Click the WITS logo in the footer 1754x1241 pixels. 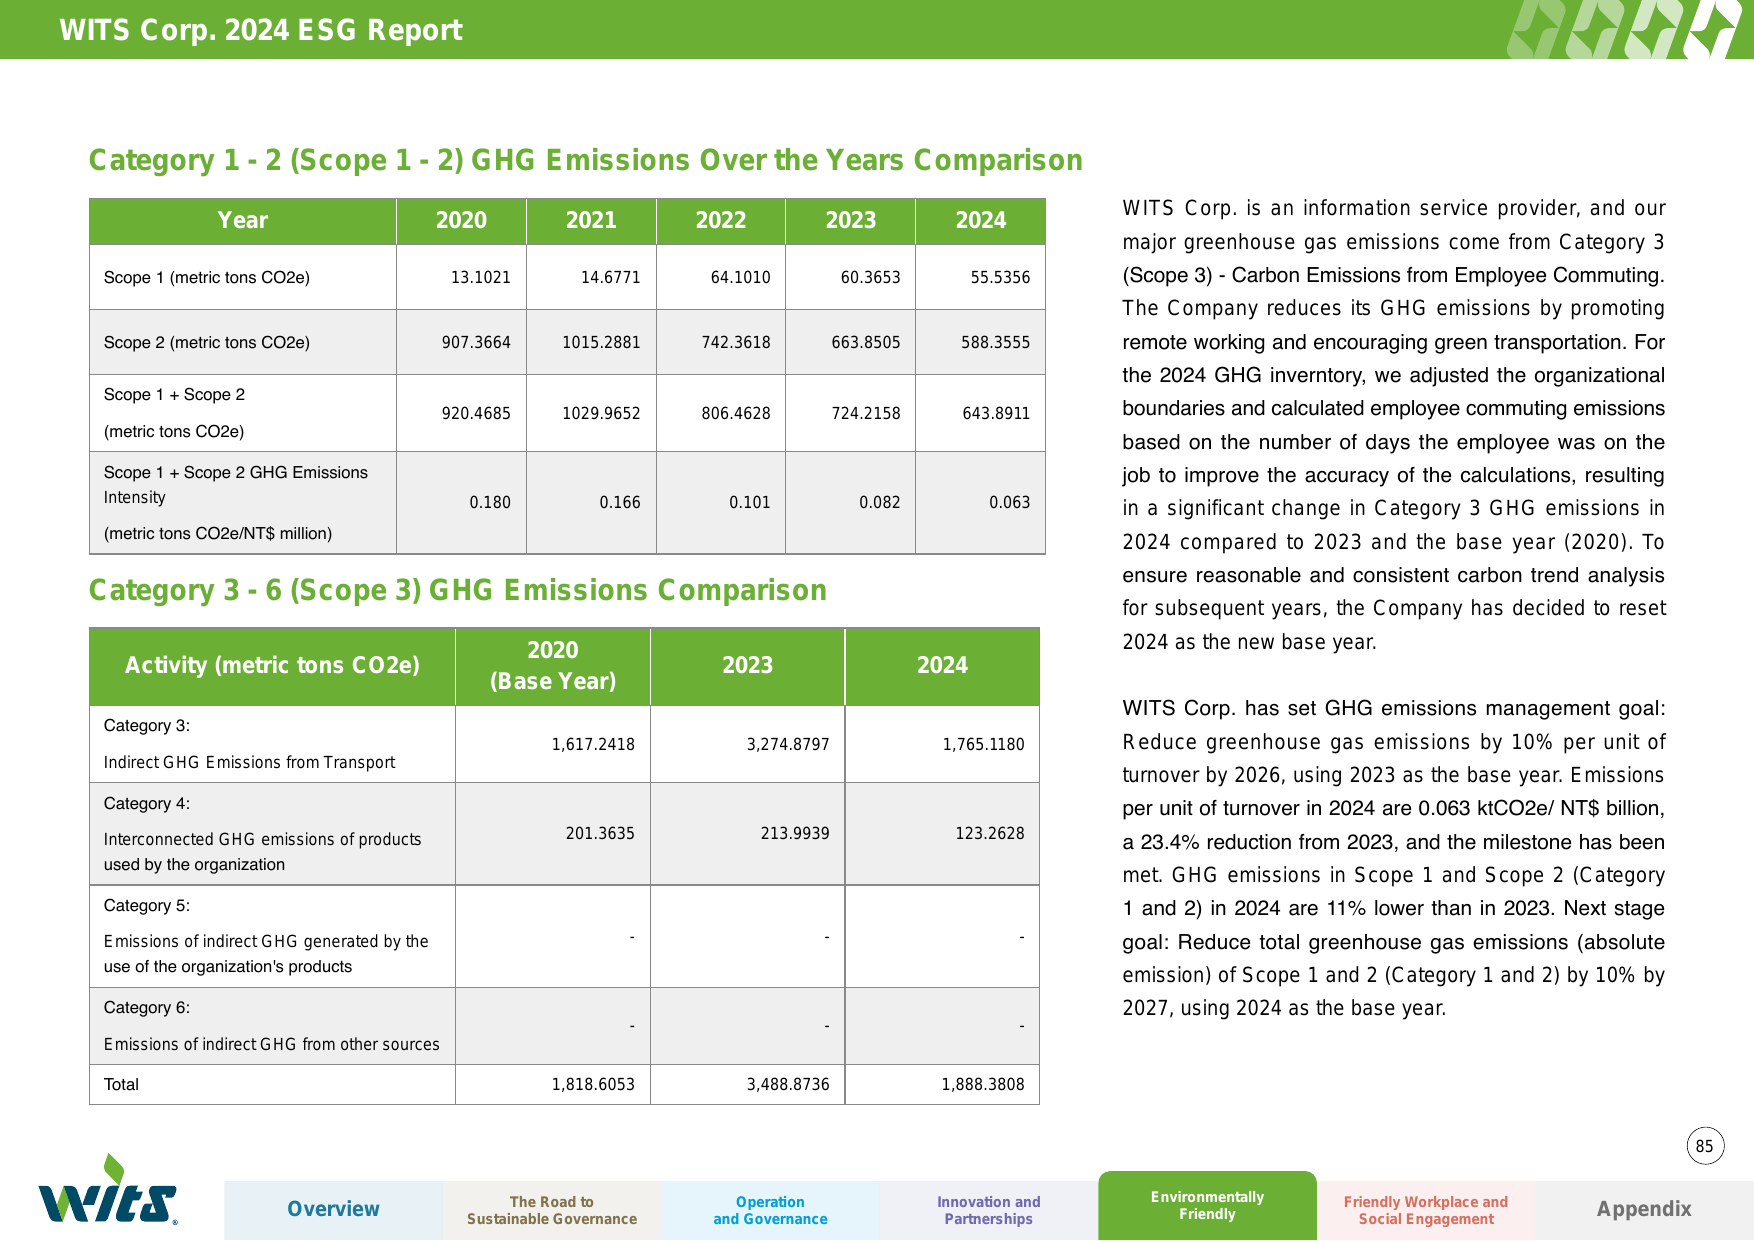point(108,1190)
